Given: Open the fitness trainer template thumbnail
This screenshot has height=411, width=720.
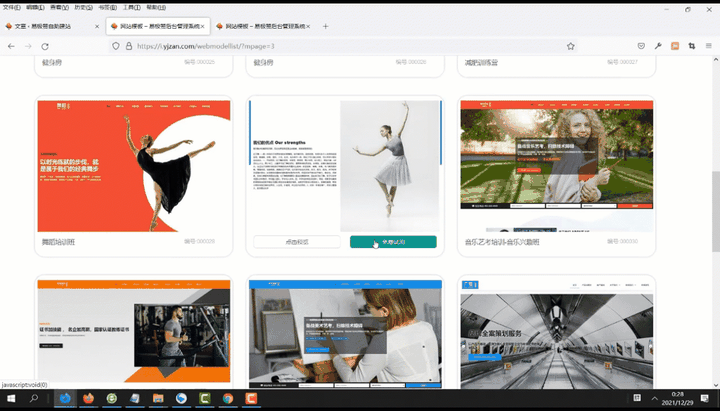Looking at the screenshot, I should [x=134, y=334].
